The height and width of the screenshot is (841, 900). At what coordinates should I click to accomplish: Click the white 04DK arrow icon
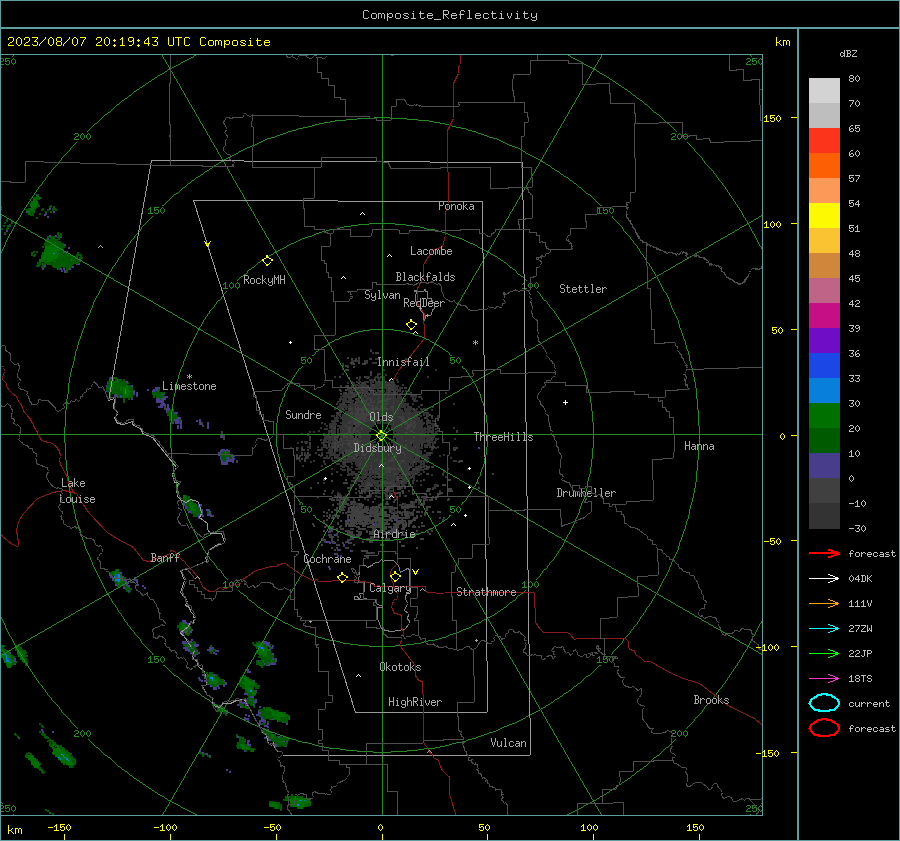824,578
